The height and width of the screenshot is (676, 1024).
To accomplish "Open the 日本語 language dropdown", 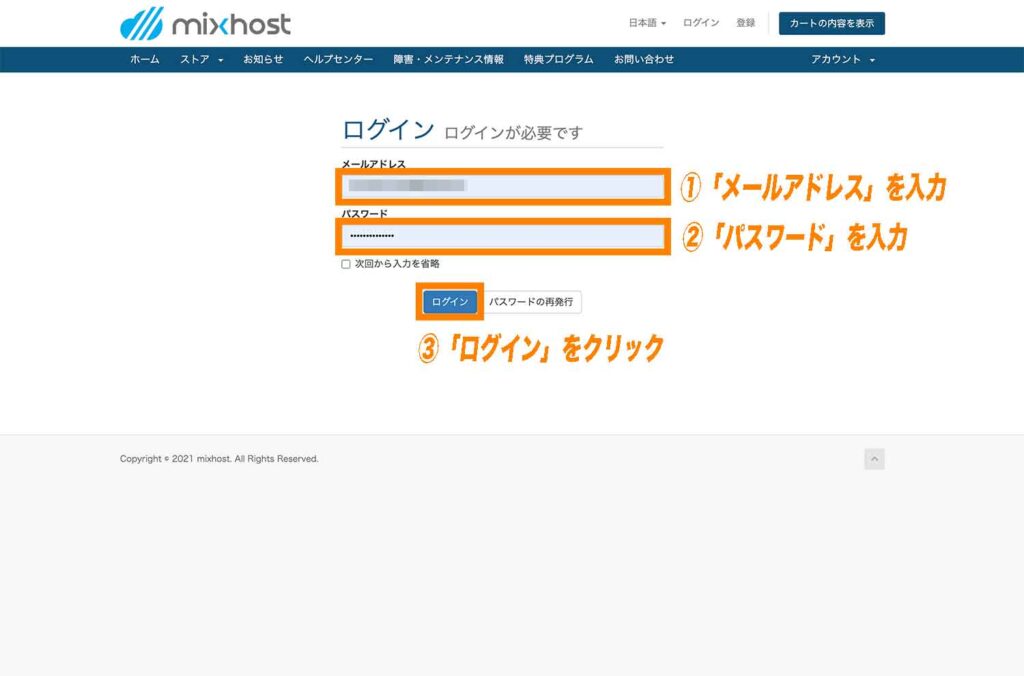I will tap(646, 23).
